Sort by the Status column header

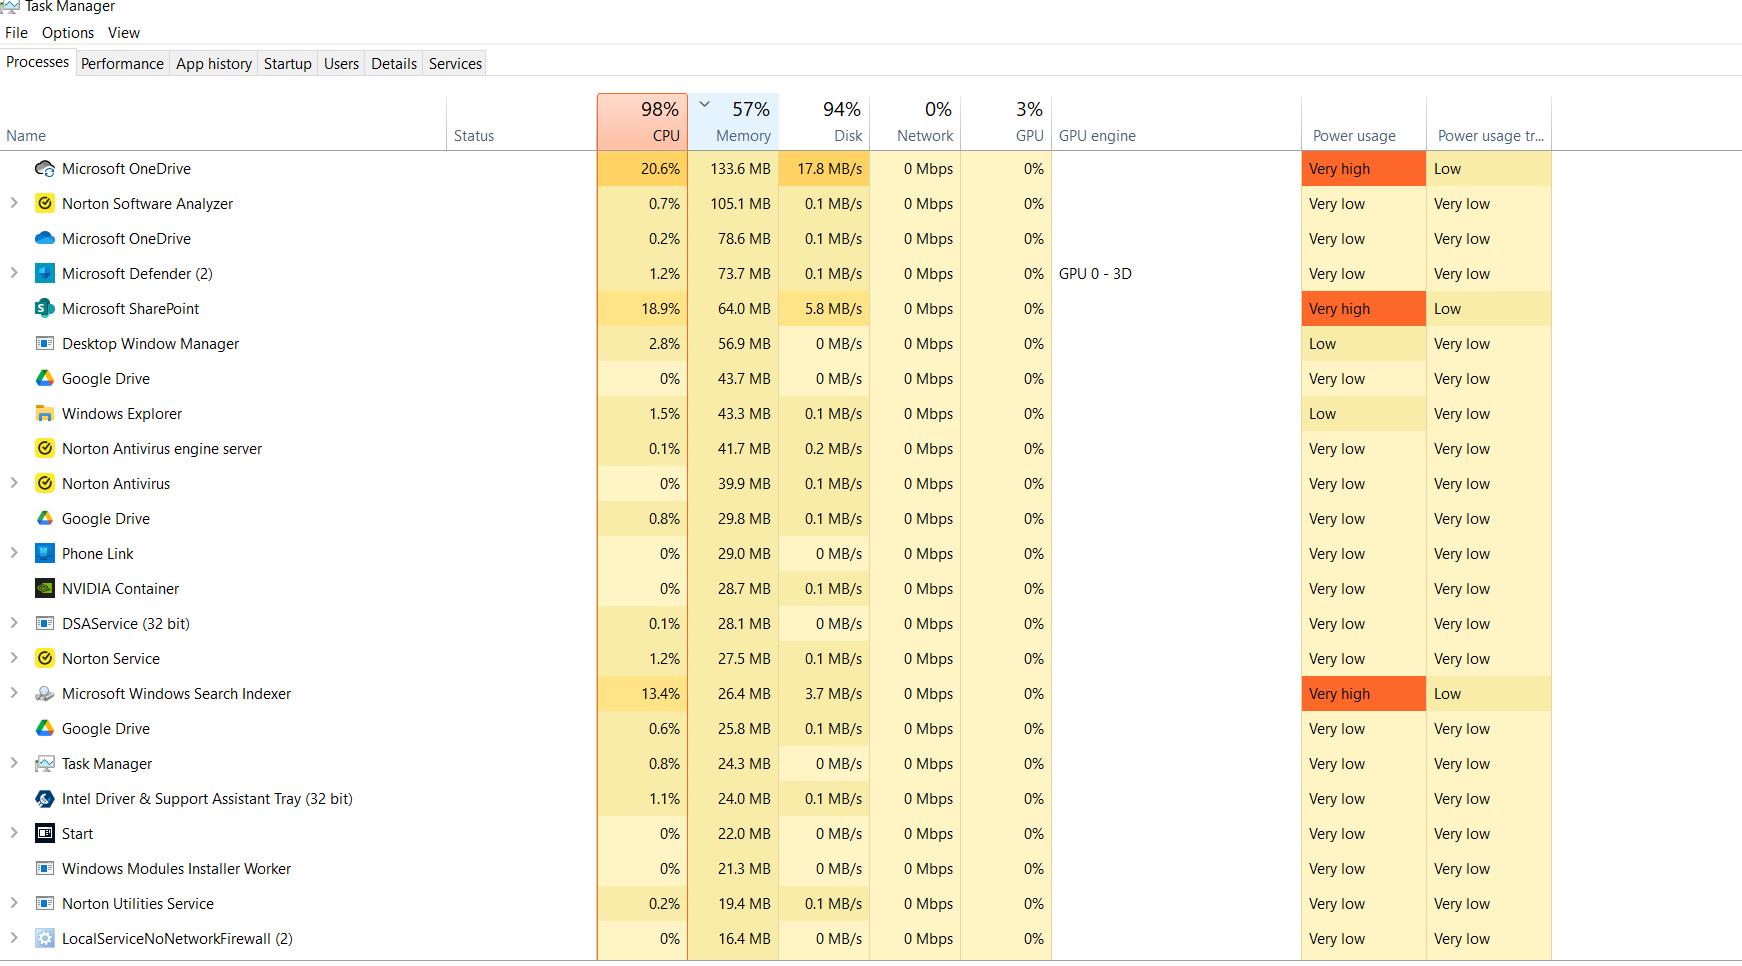click(522, 123)
